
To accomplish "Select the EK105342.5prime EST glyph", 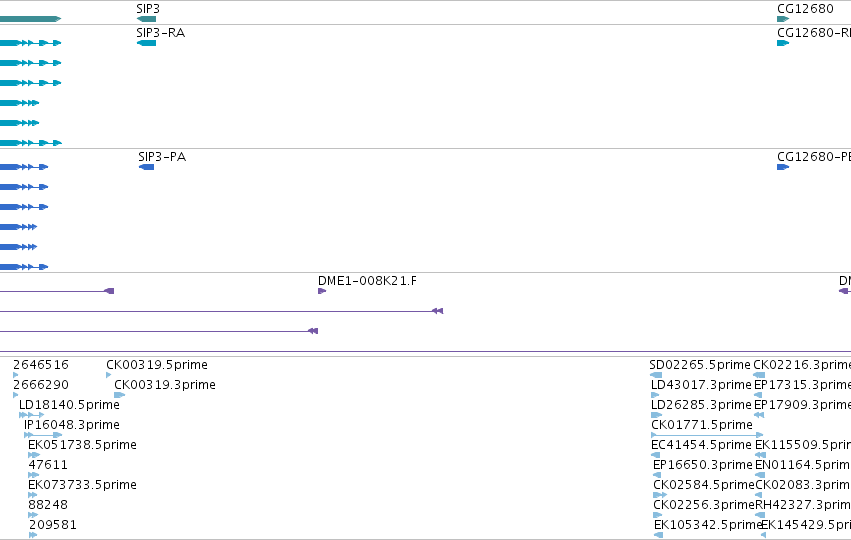I will point(658,535).
